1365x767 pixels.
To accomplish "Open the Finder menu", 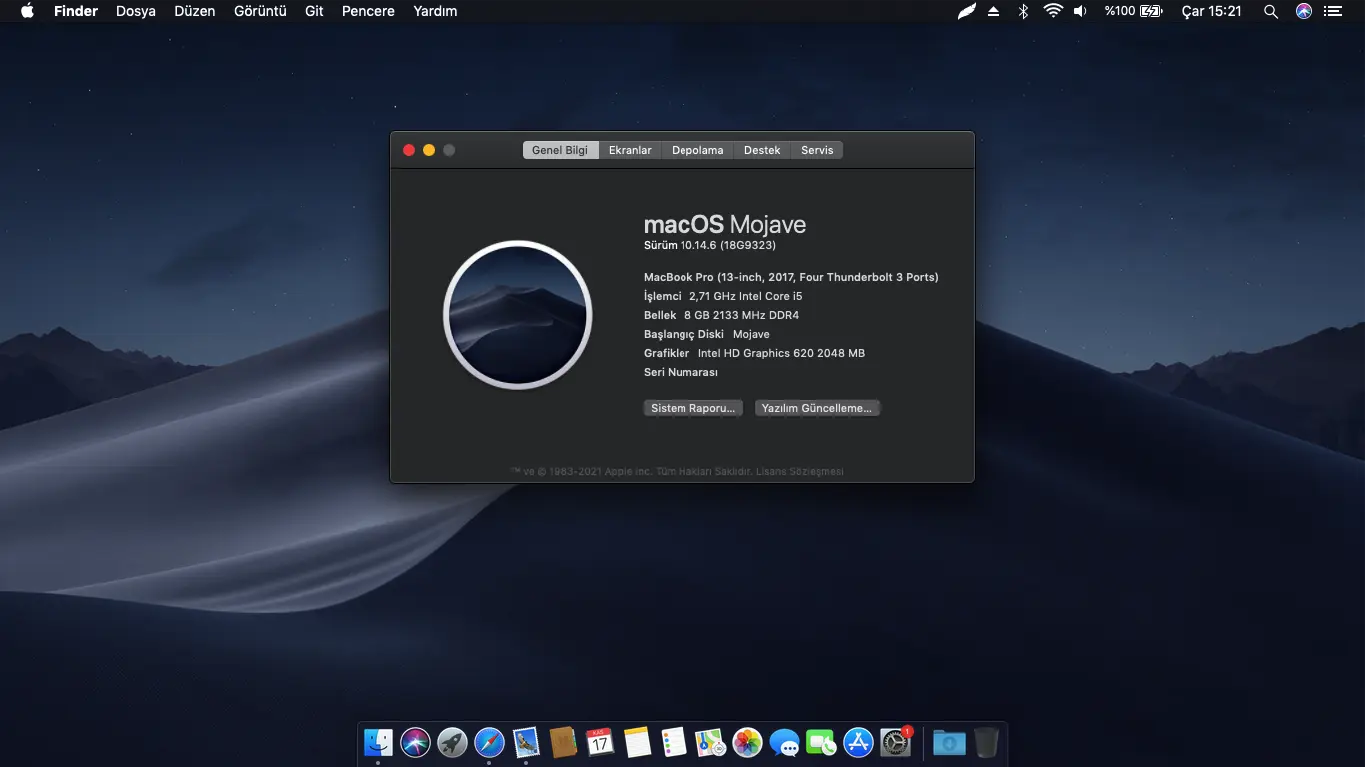I will (x=76, y=11).
